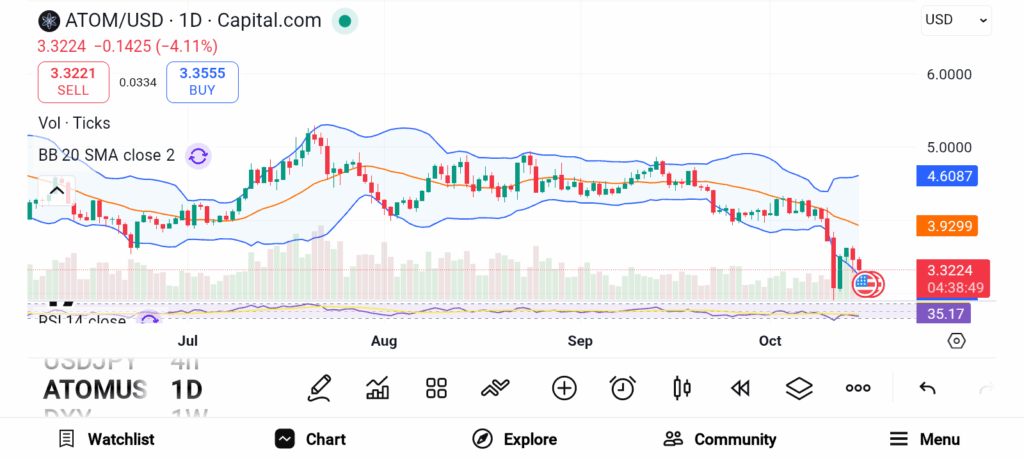The height and width of the screenshot is (461, 1024).
Task: Open the USD currency dropdown
Action: [x=956, y=19]
